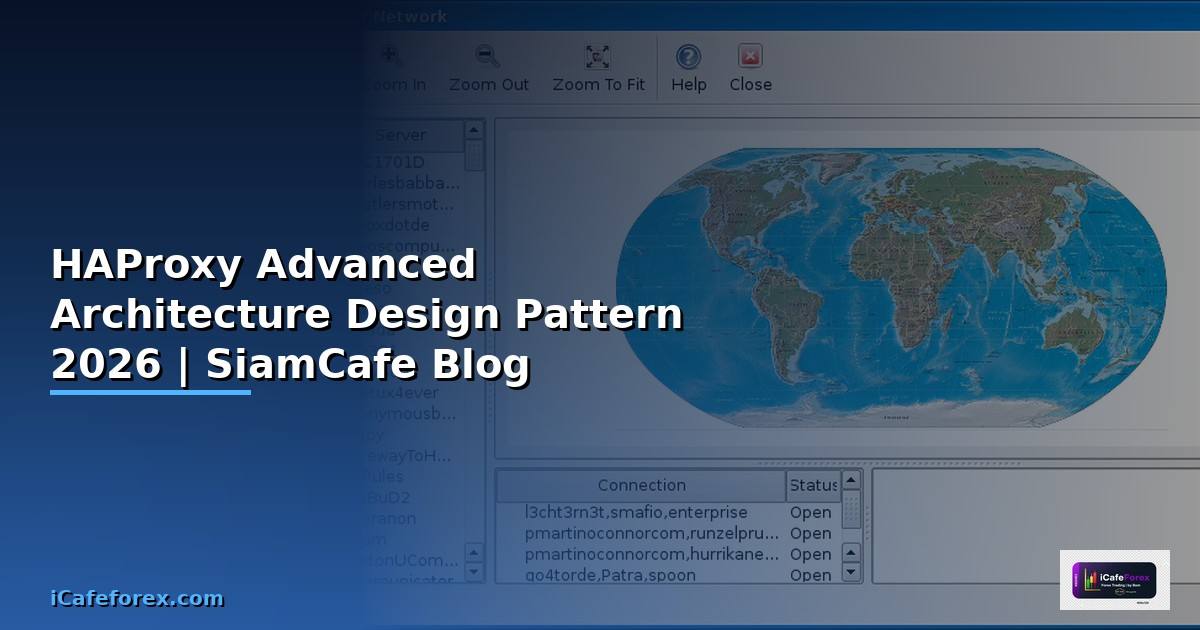This screenshot has height=630, width=1200.
Task: Select the go4torde,Patra,spoon connection row
Action: [x=667, y=575]
